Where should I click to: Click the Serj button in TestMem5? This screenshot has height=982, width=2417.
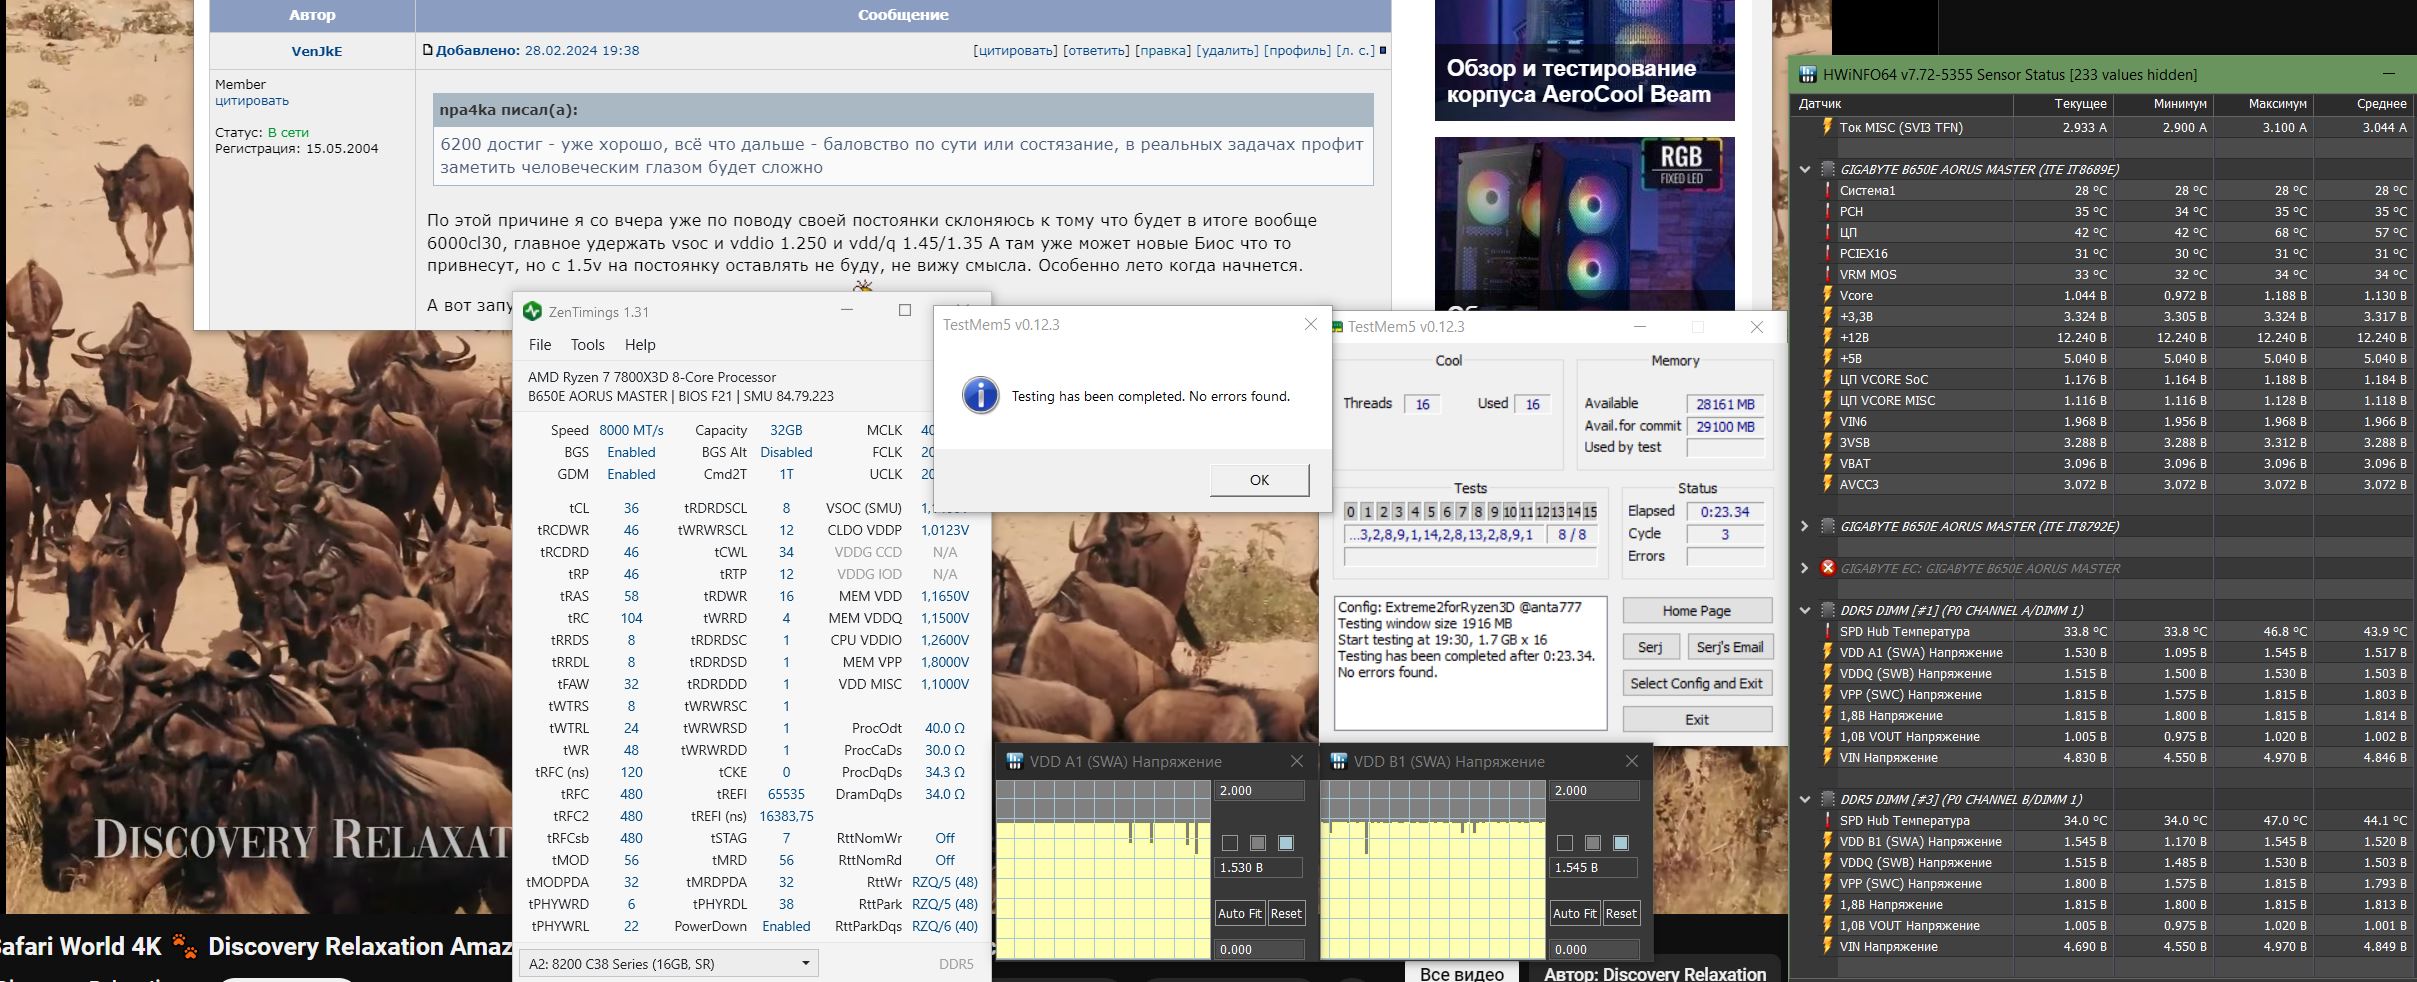click(x=1650, y=647)
